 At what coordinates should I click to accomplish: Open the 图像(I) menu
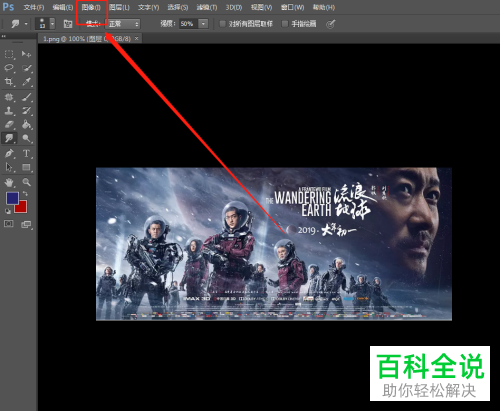point(91,7)
